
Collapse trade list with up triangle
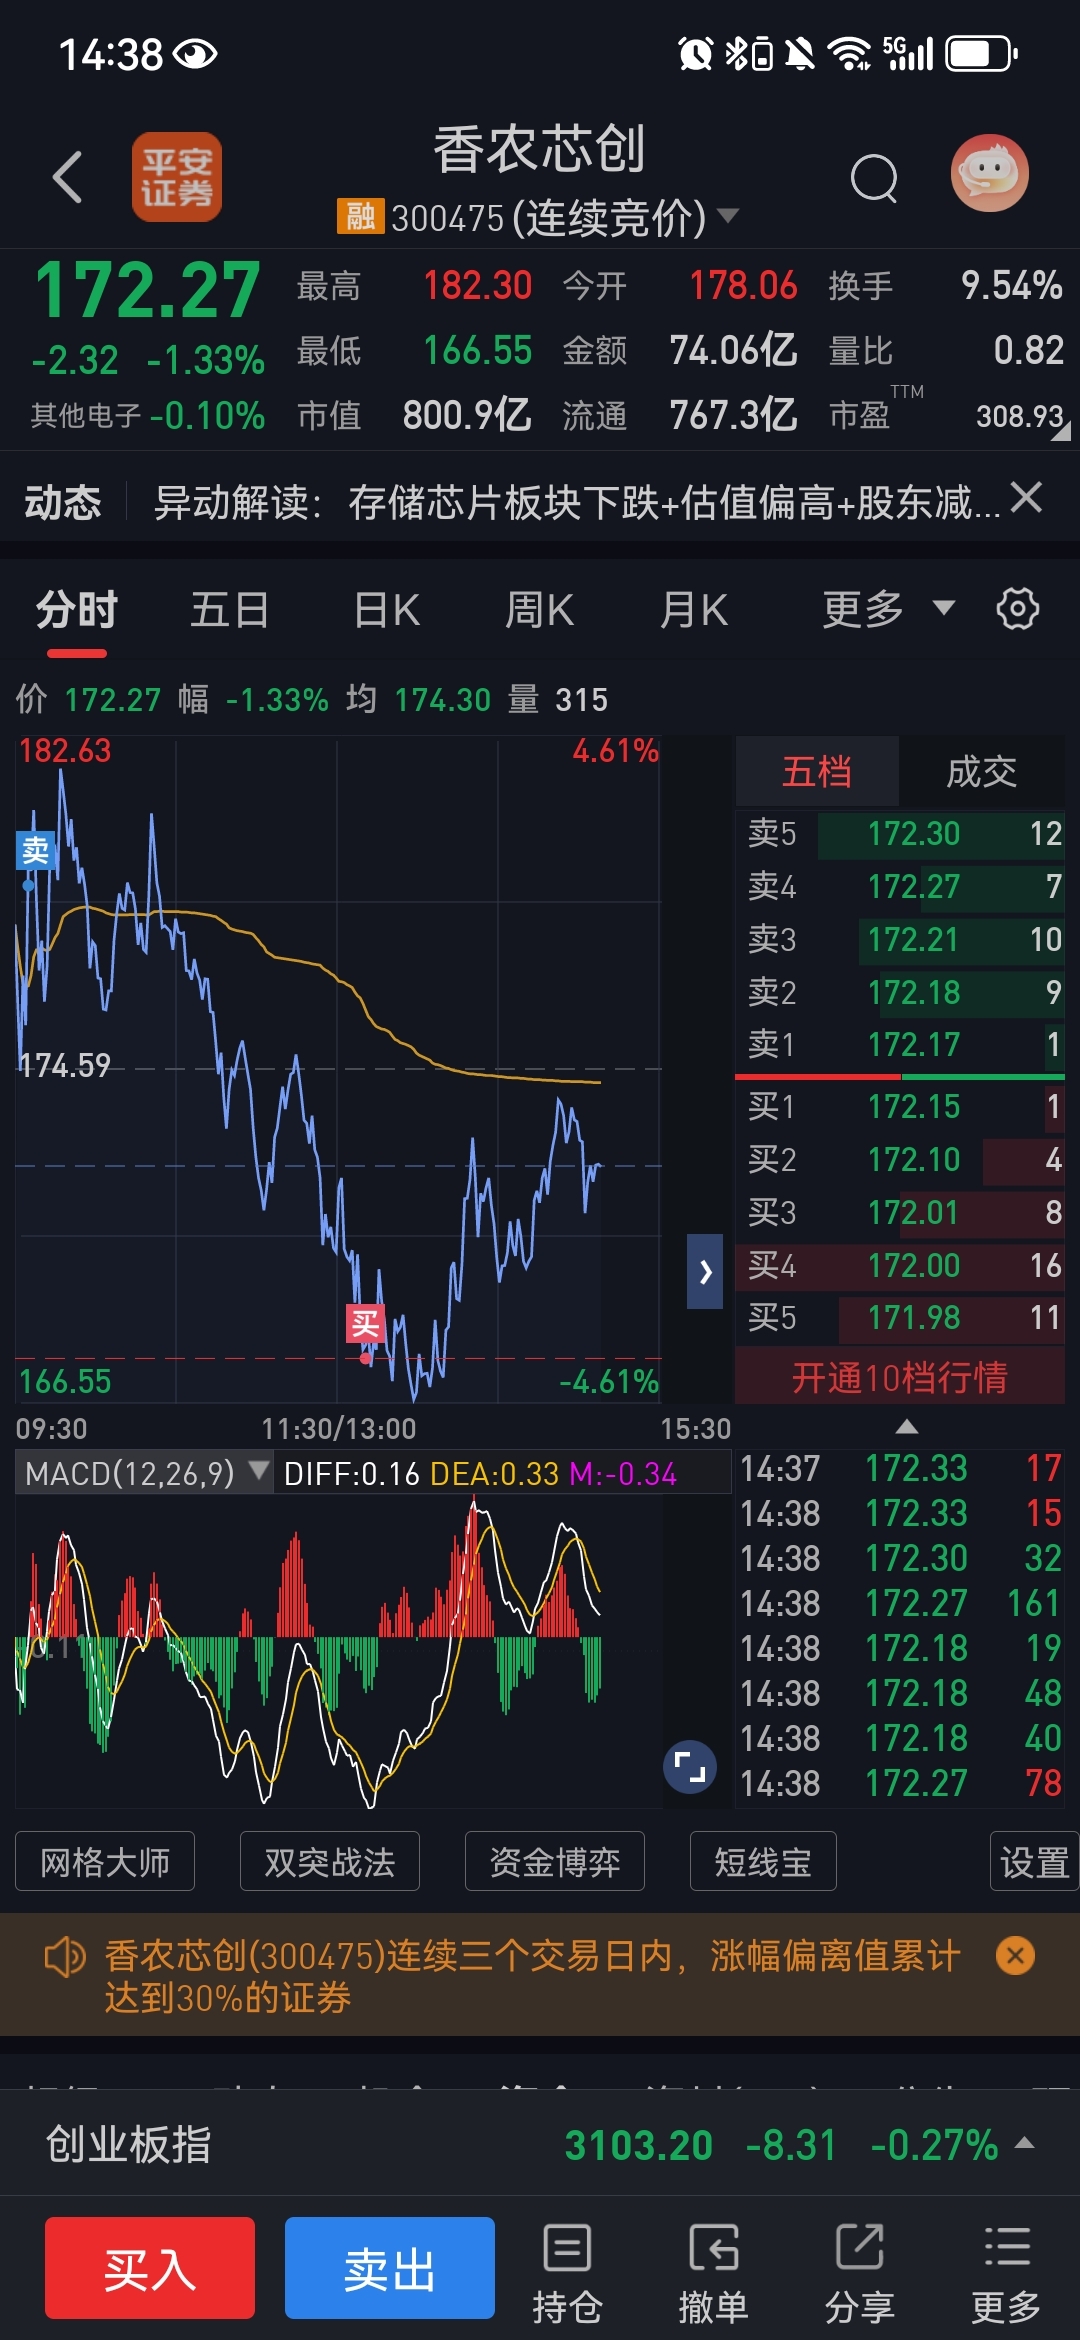(x=906, y=1426)
